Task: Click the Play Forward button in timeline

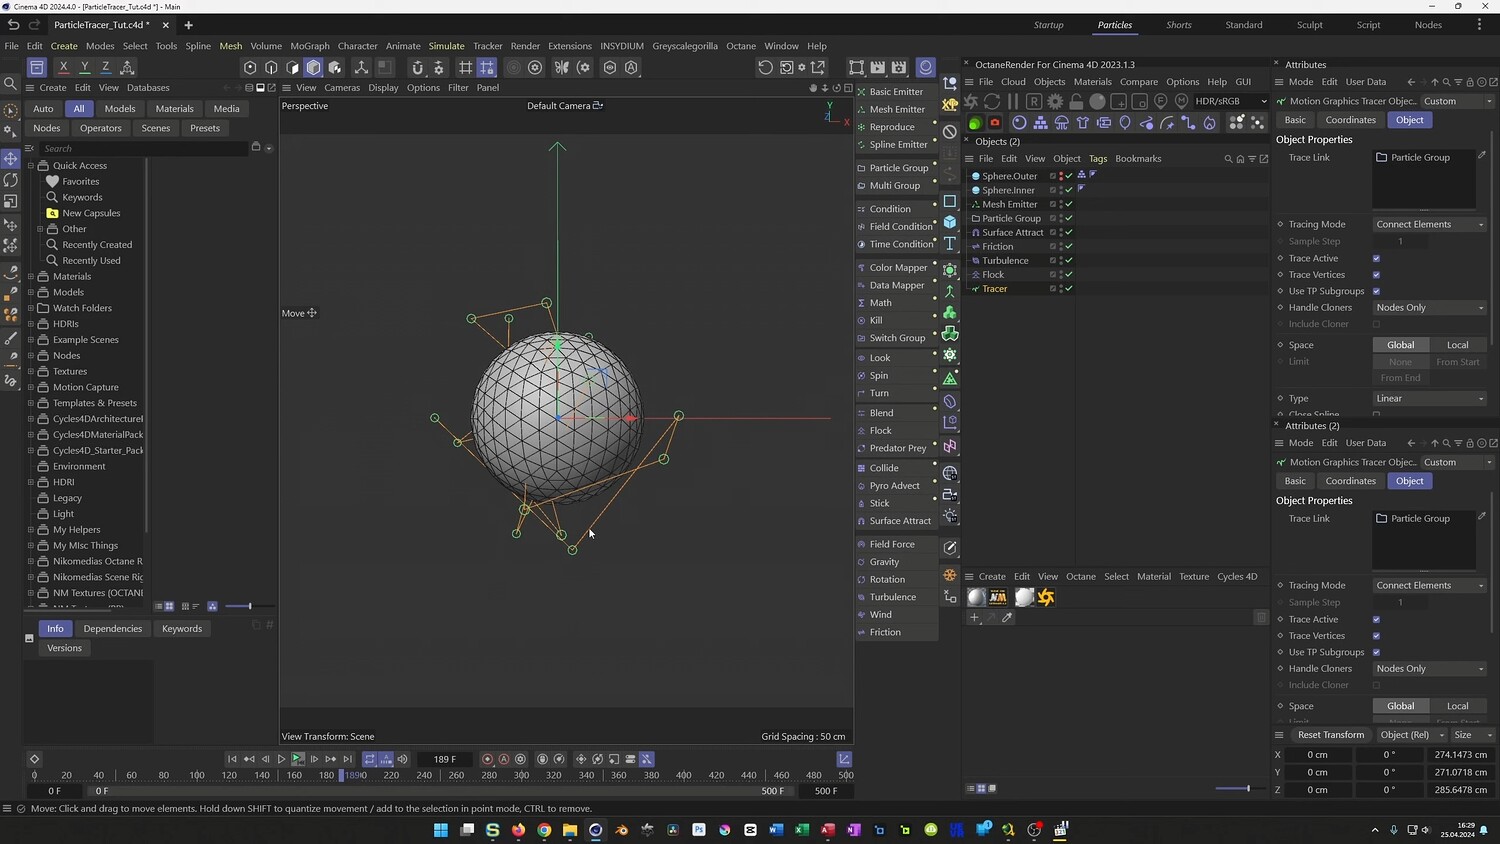Action: pos(298,759)
